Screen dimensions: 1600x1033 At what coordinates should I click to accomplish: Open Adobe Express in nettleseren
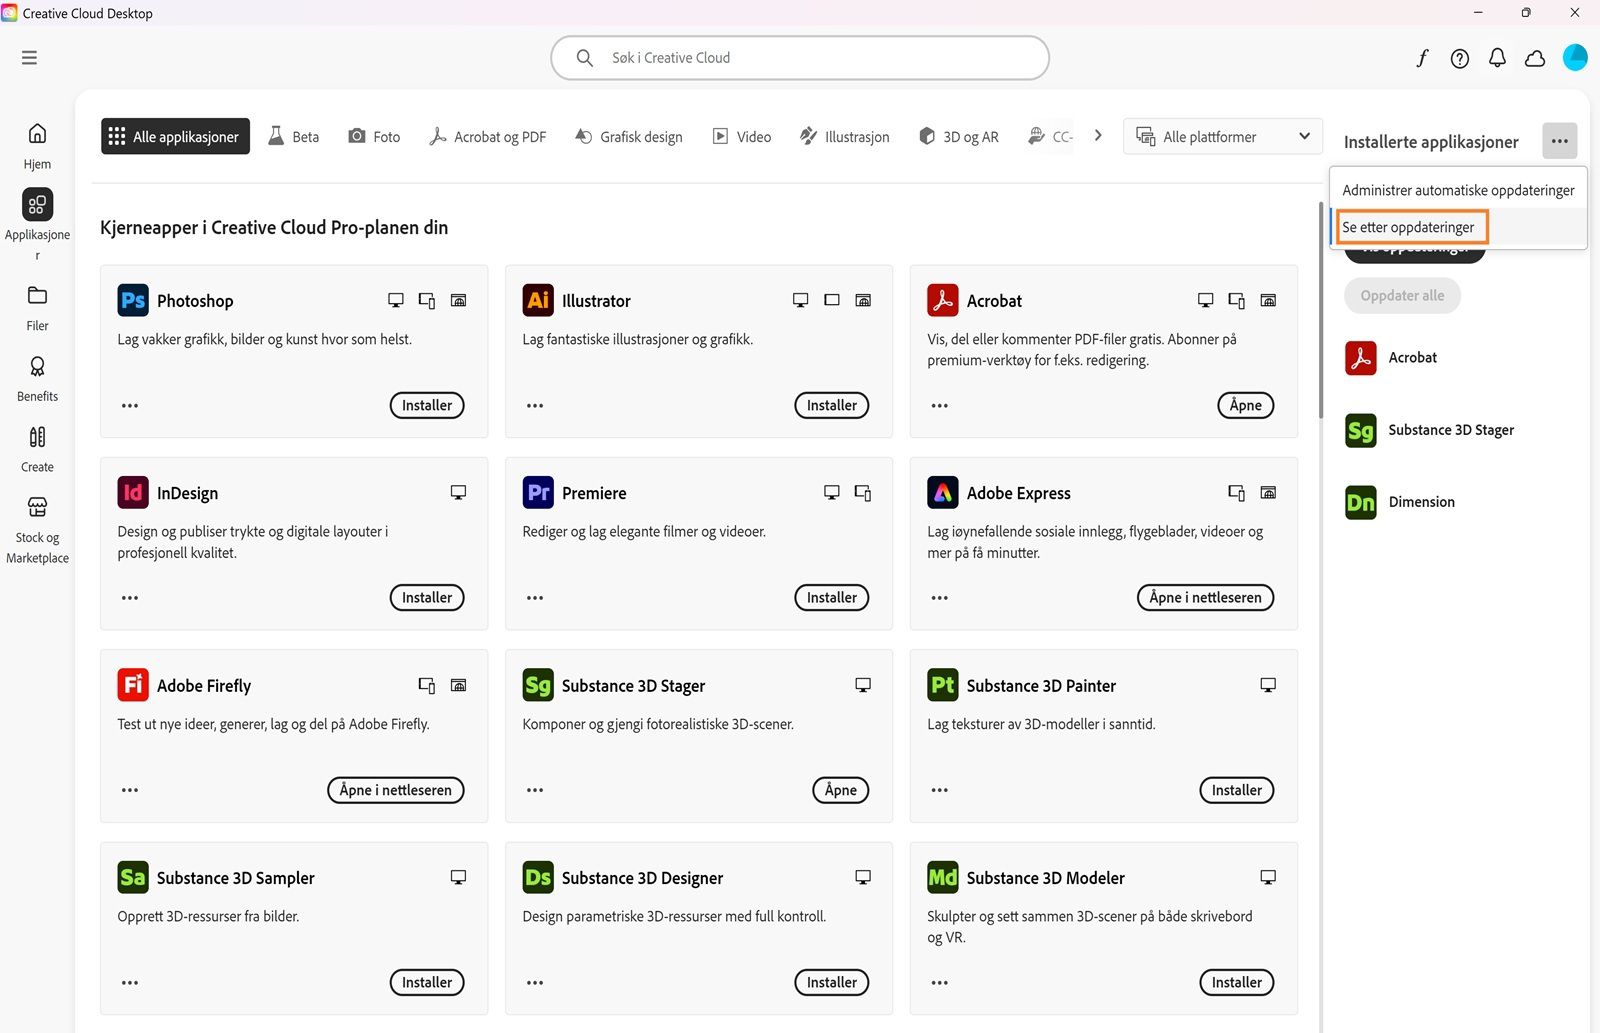[x=1204, y=597]
